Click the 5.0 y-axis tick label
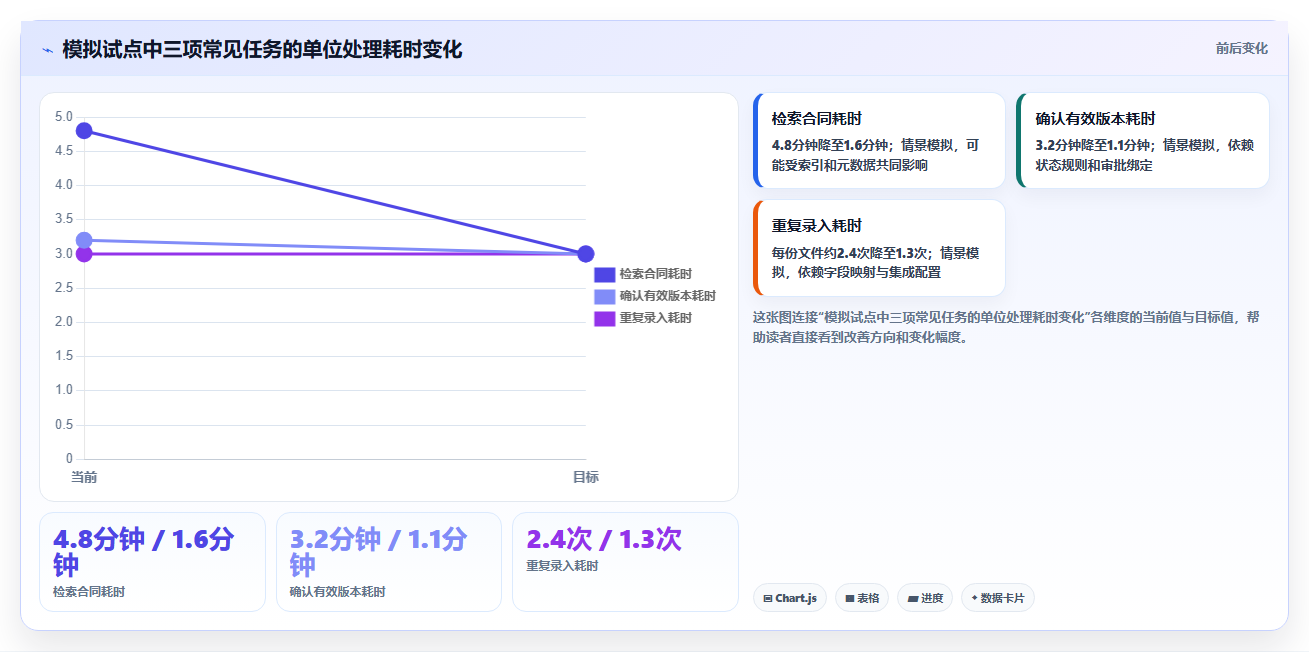 click(64, 117)
